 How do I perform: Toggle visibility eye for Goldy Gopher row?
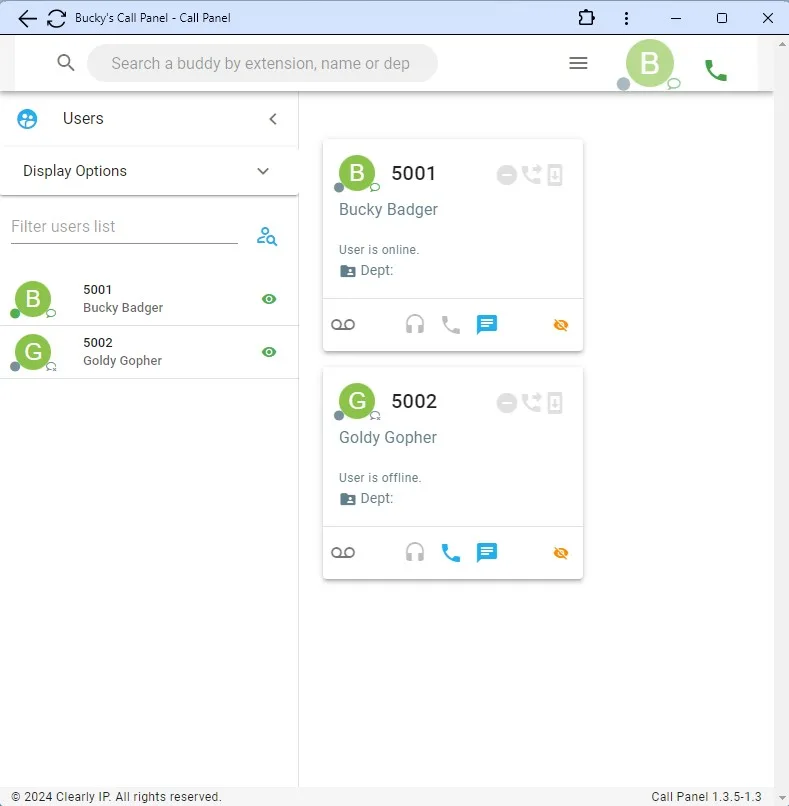click(269, 352)
